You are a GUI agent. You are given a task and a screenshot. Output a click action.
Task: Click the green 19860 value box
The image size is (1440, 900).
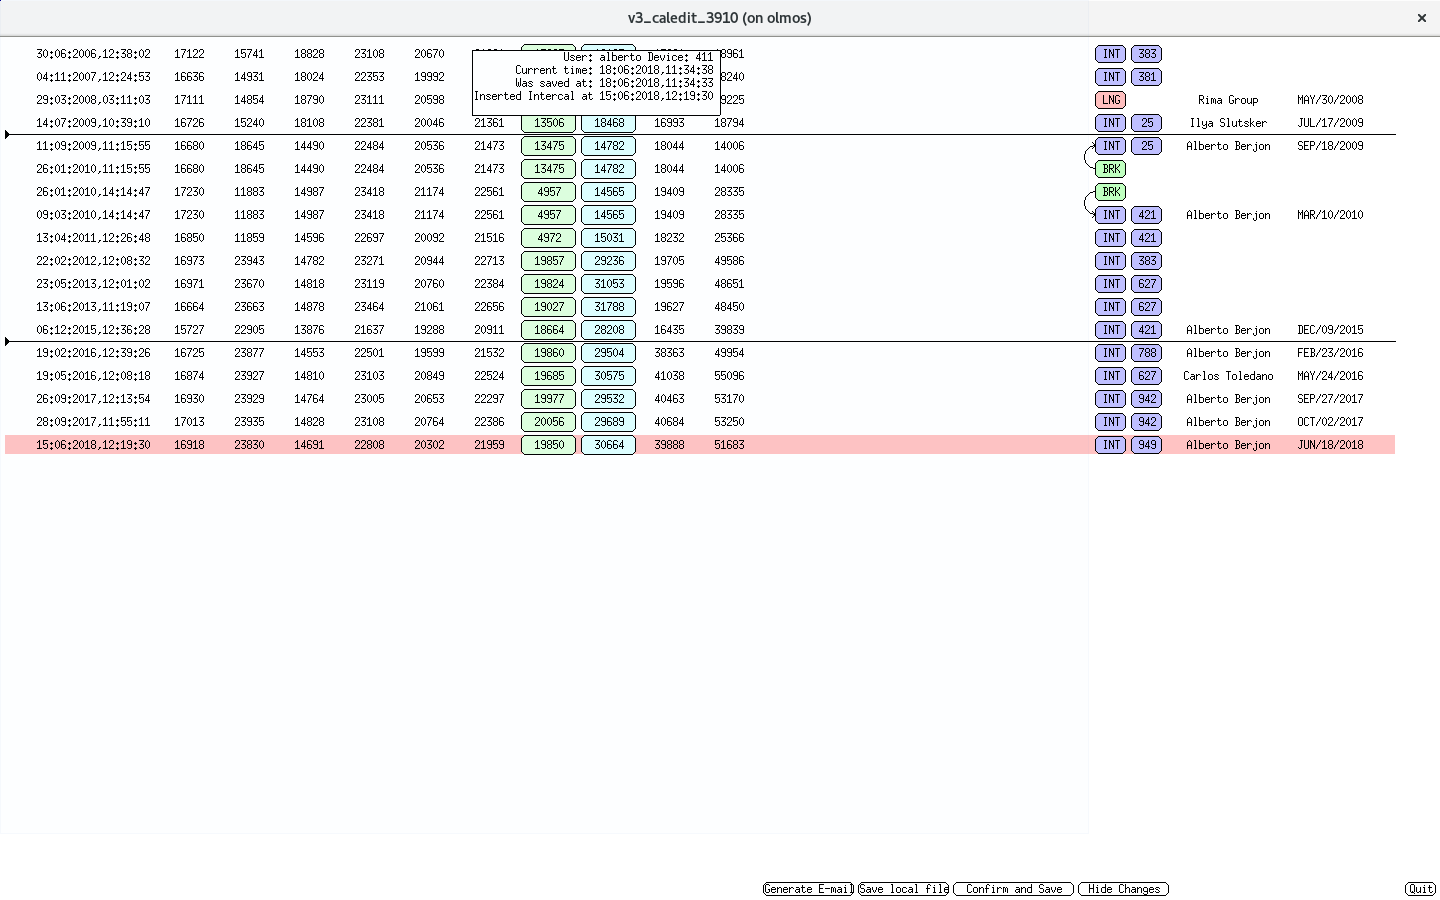point(548,353)
